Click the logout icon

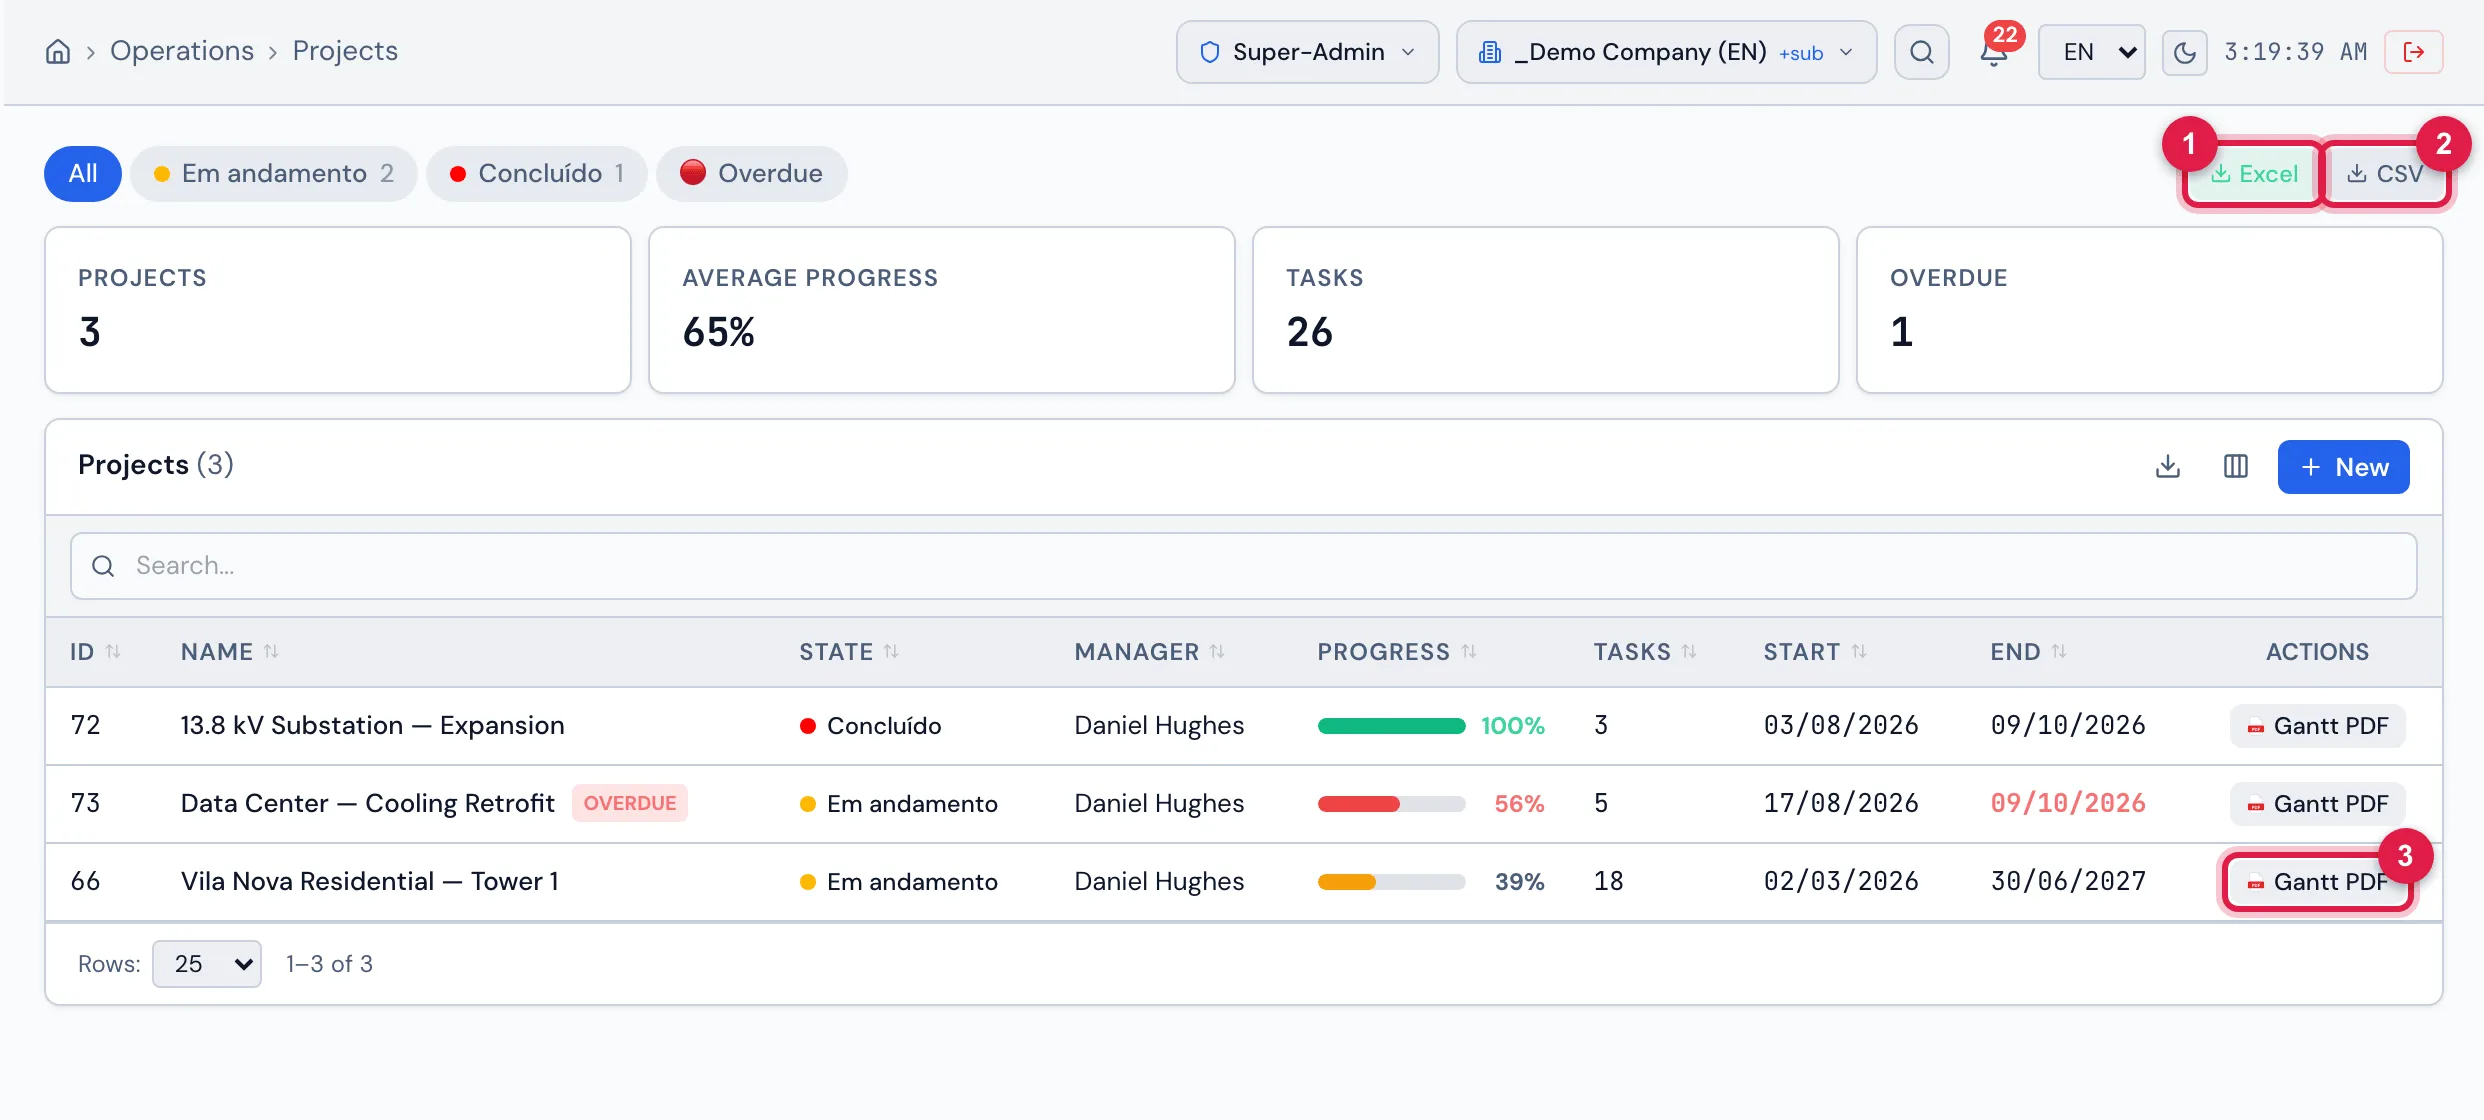coord(2414,52)
